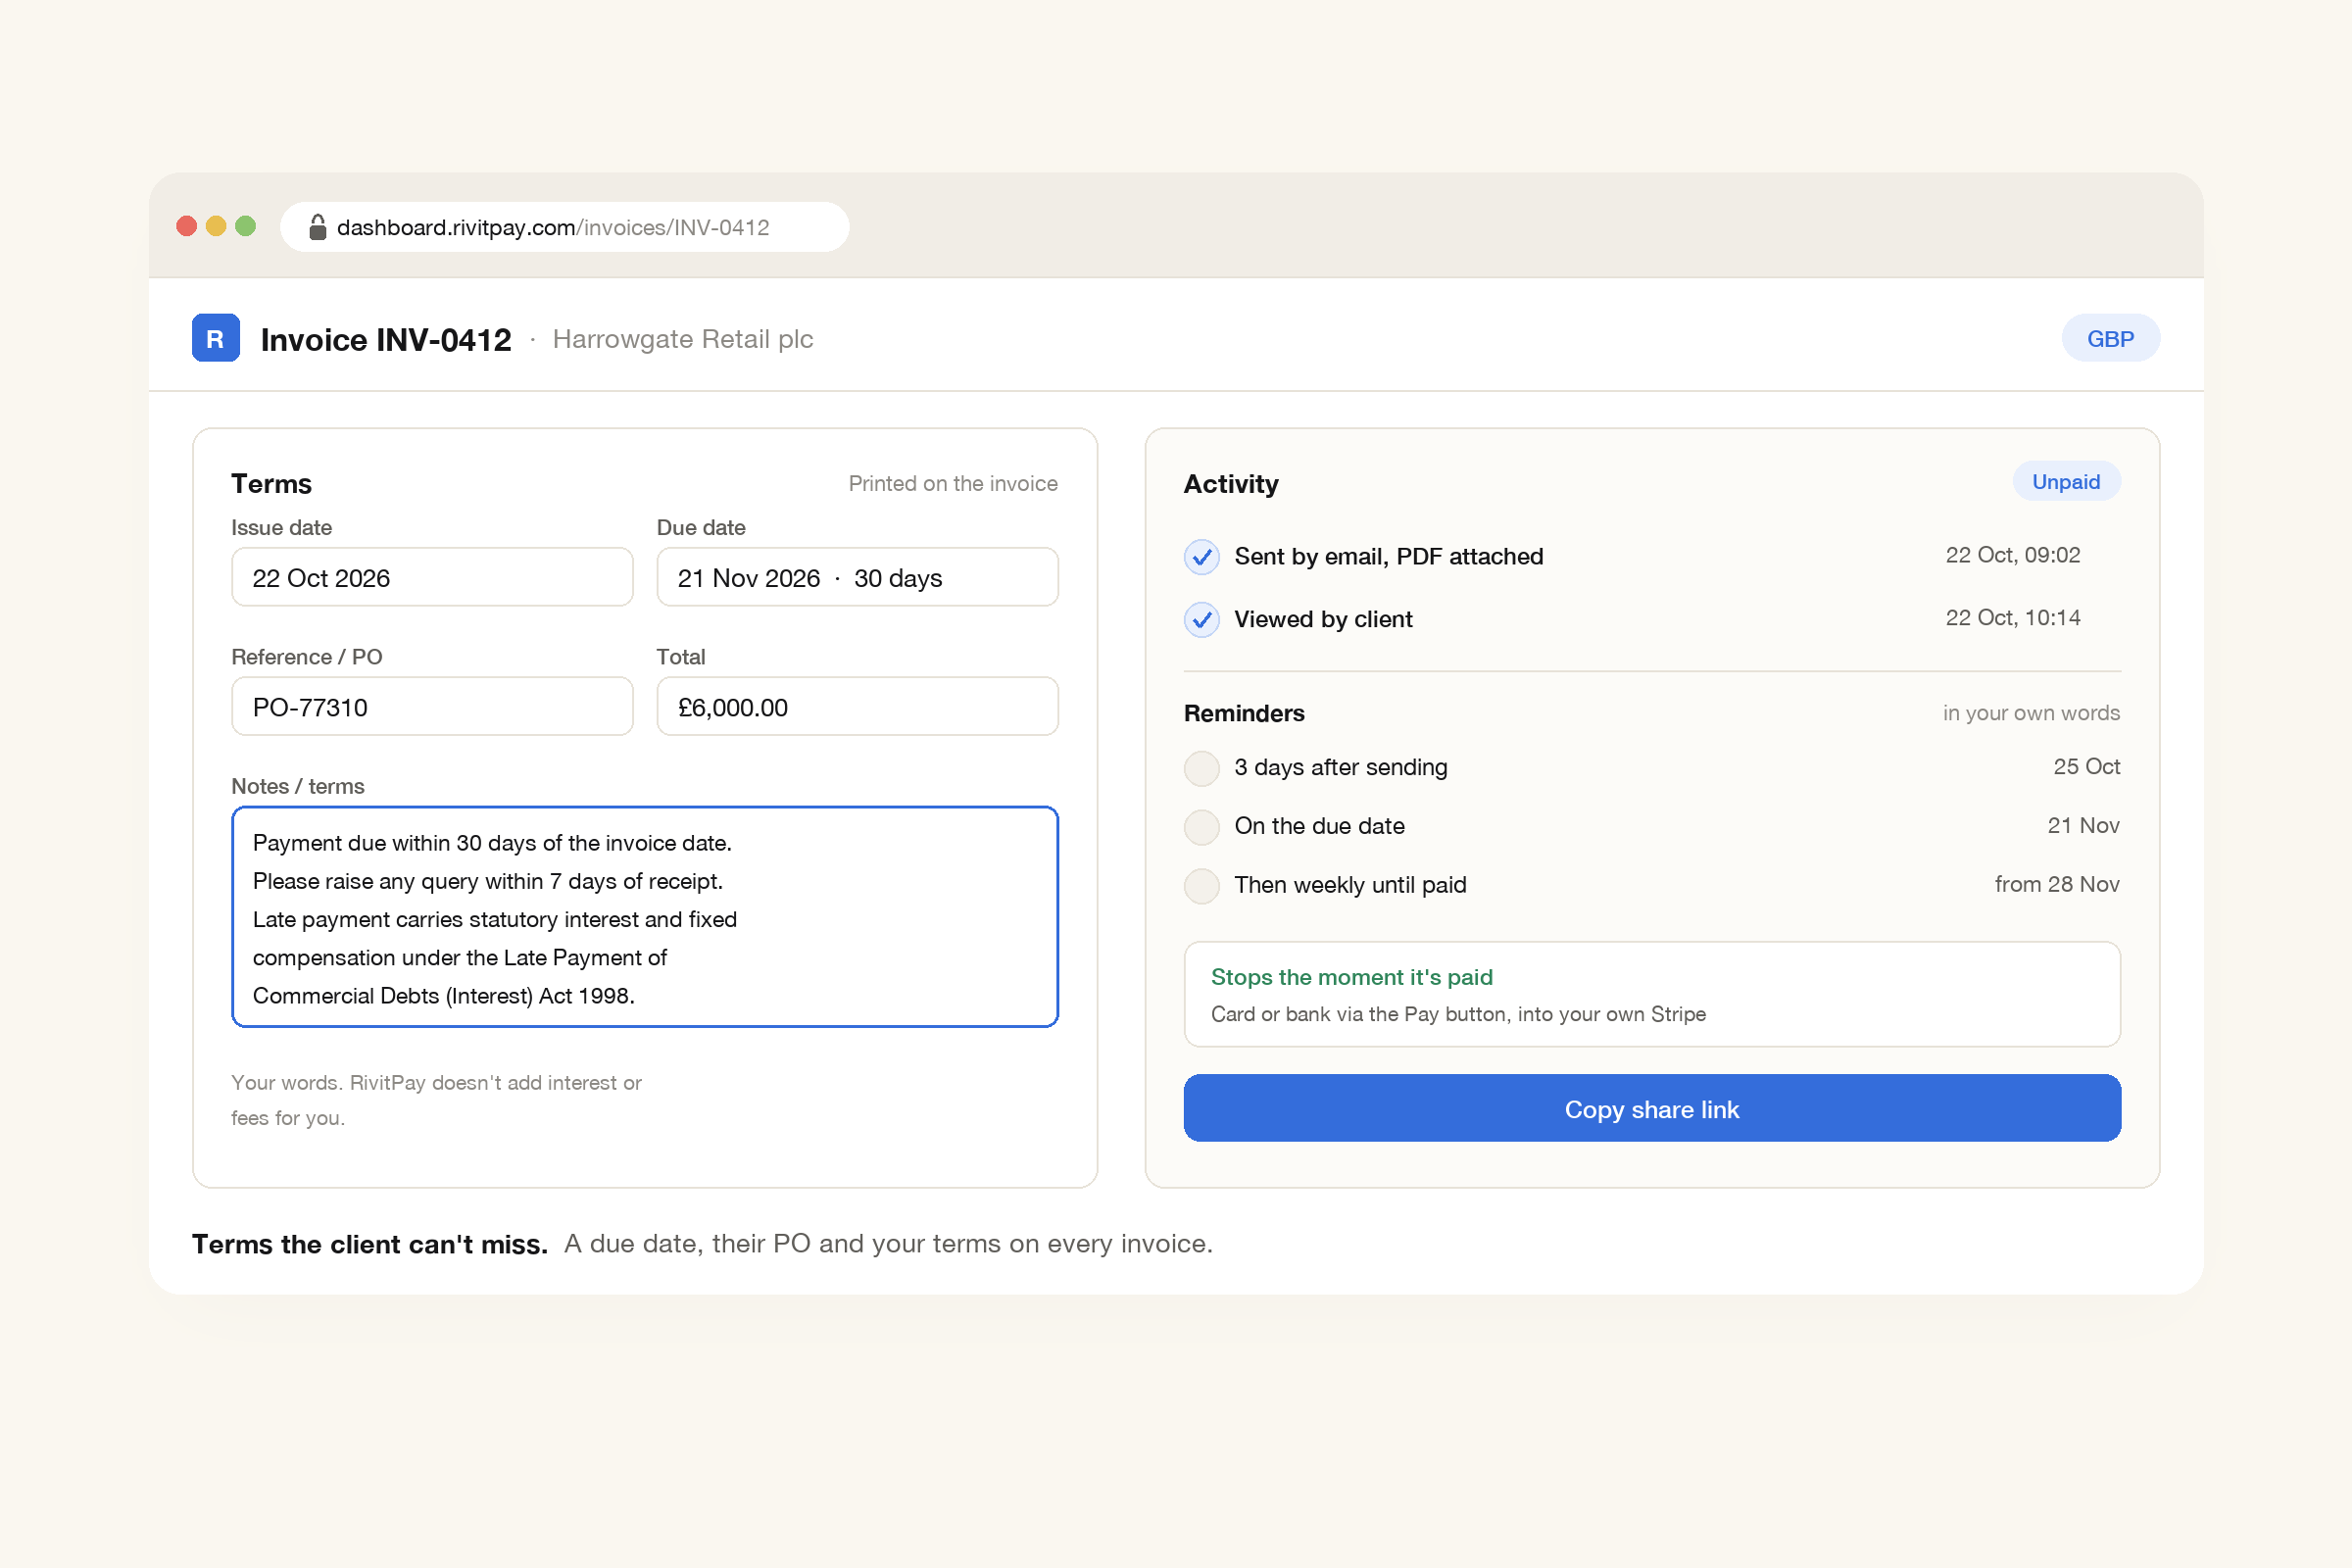Click the Issue date field 22 Oct 2026
This screenshot has width=2352, height=1568.
click(432, 577)
